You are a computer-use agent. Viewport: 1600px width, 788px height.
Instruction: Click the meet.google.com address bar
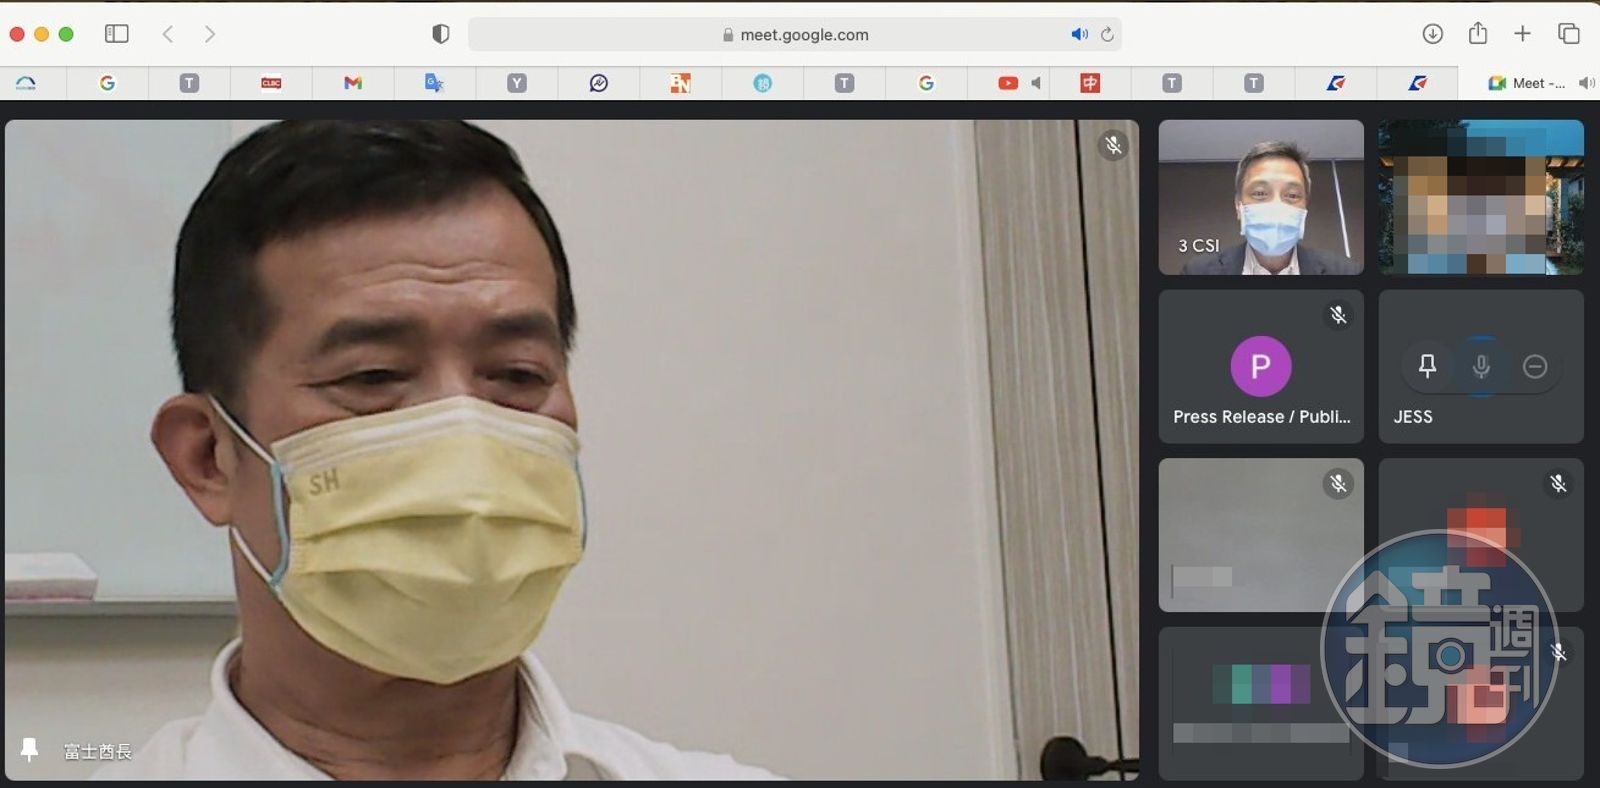click(803, 35)
